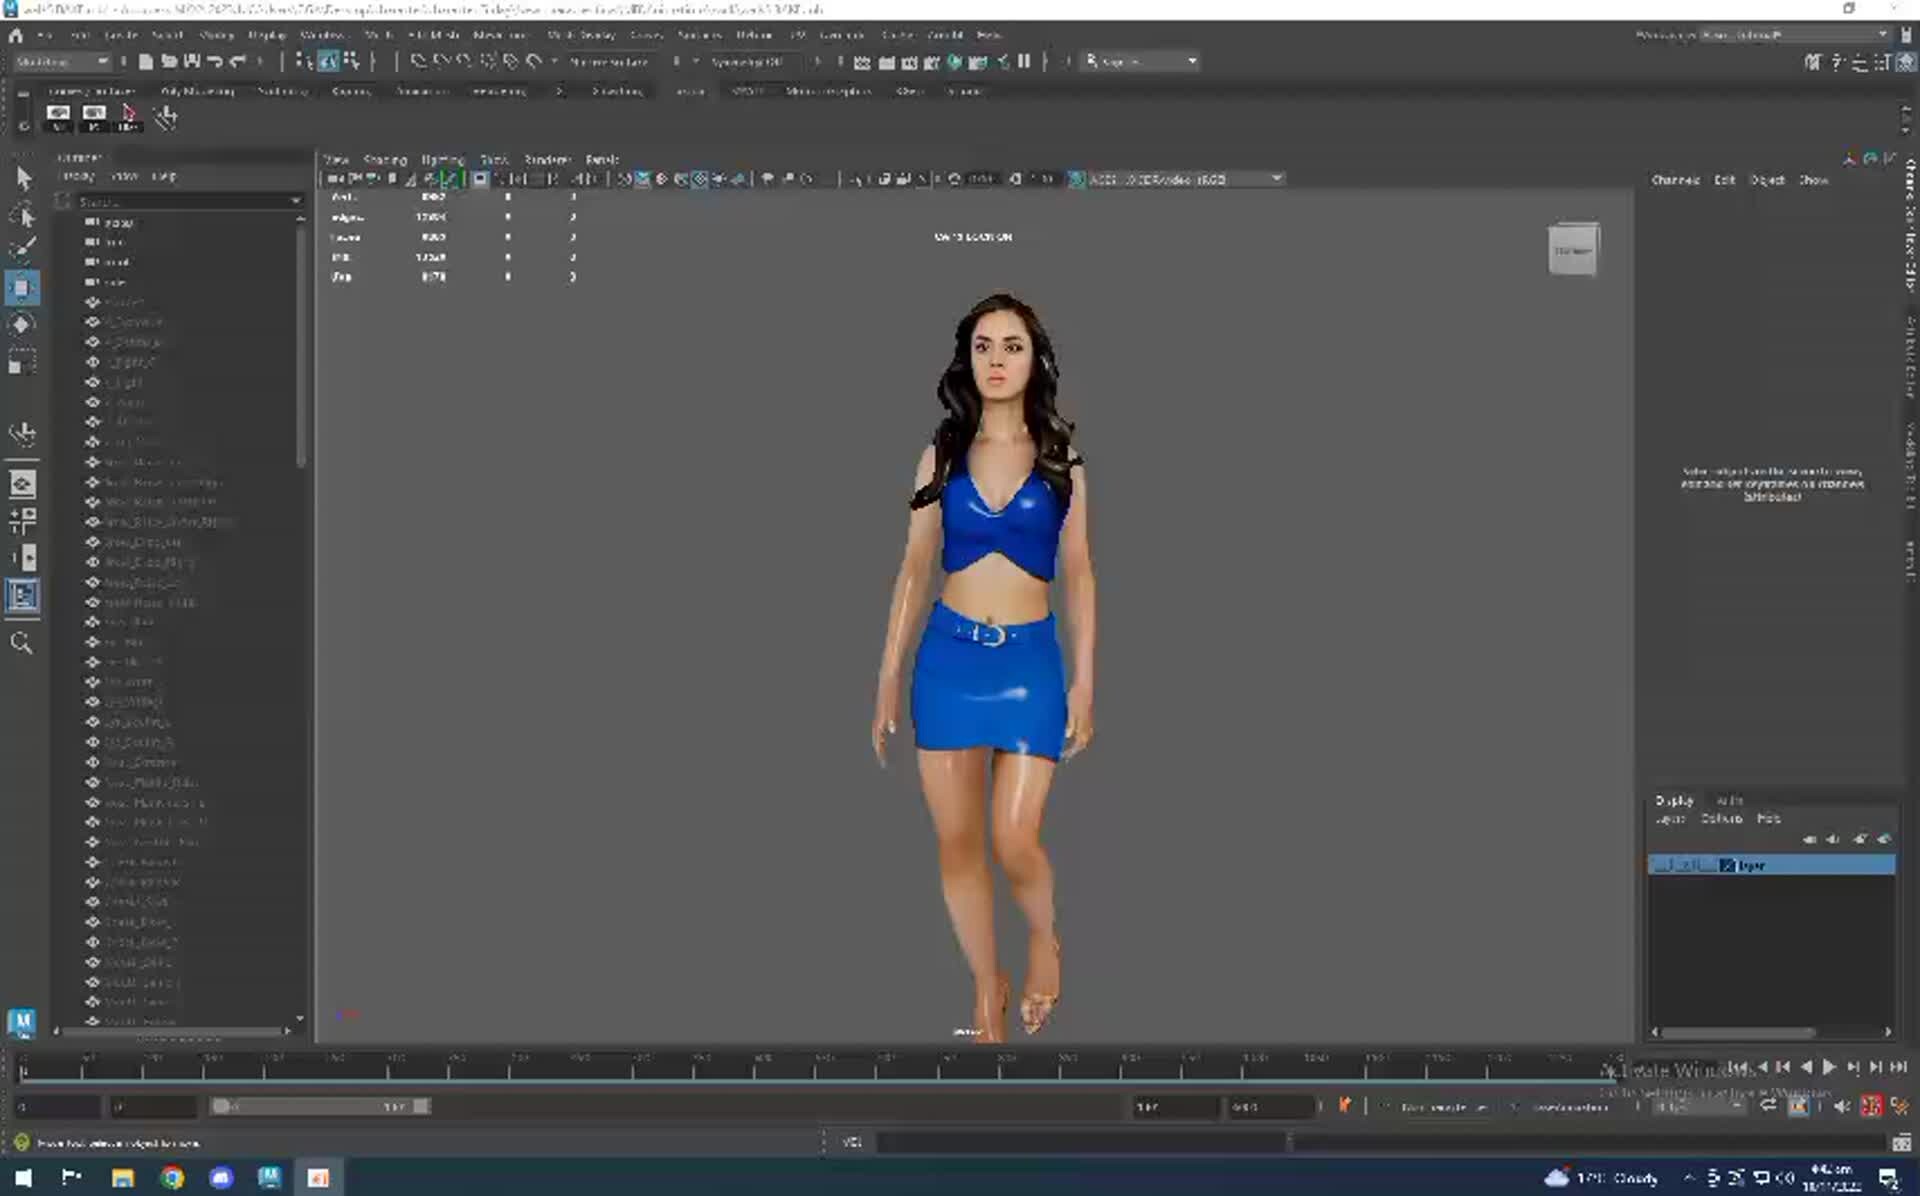Enable the Auto Keyframe toggle near the timeline
1920x1196 pixels.
(1345, 1106)
